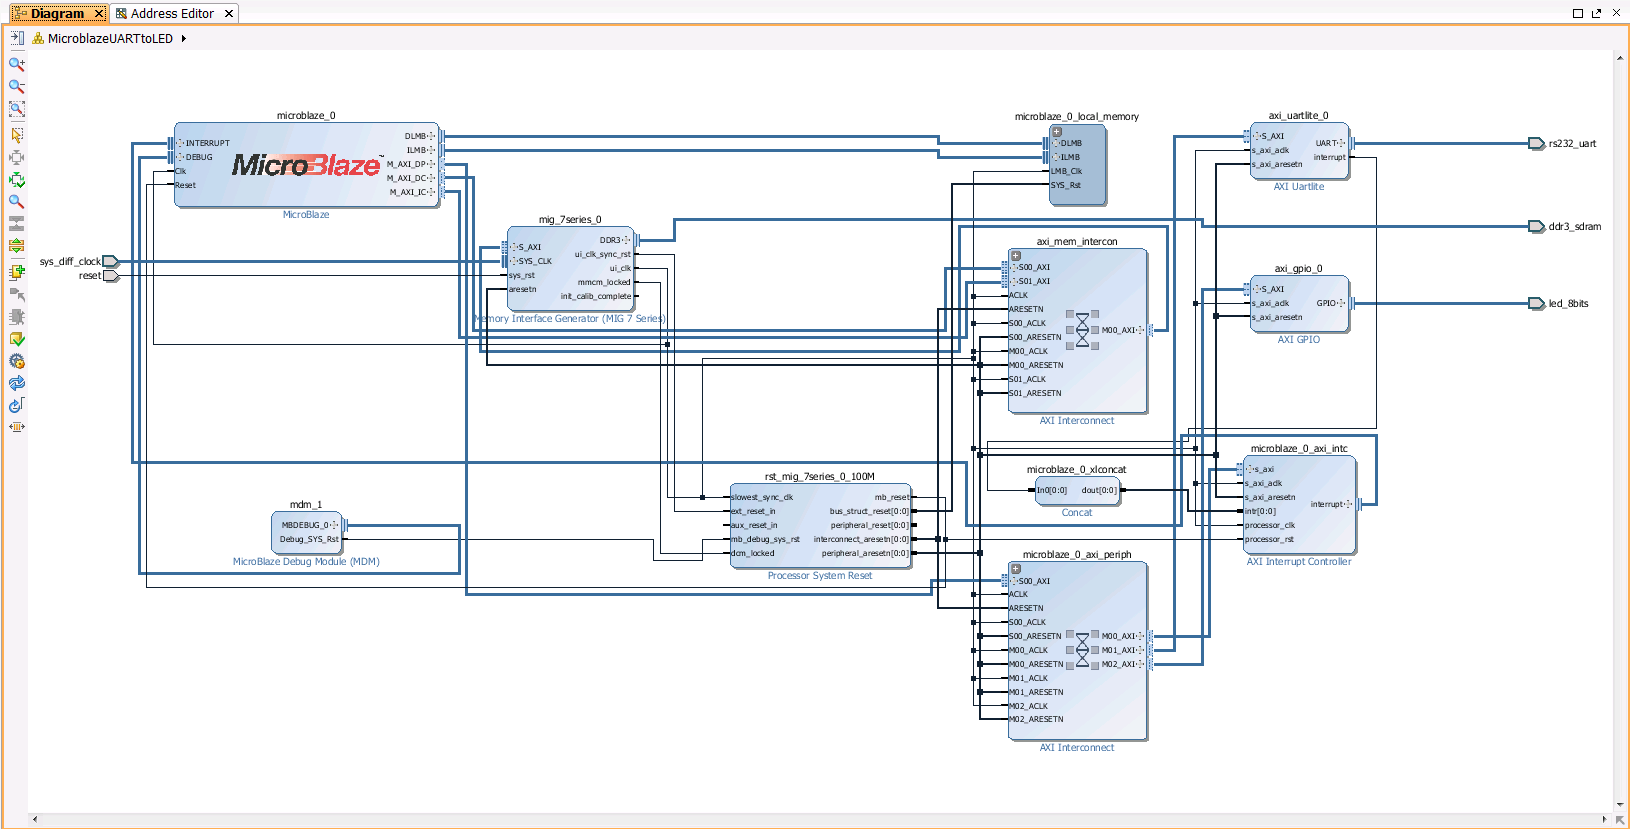Click the 'AXI Uartlite' block label
Image resolution: width=1630 pixels, height=829 pixels.
pyautogui.click(x=1299, y=187)
